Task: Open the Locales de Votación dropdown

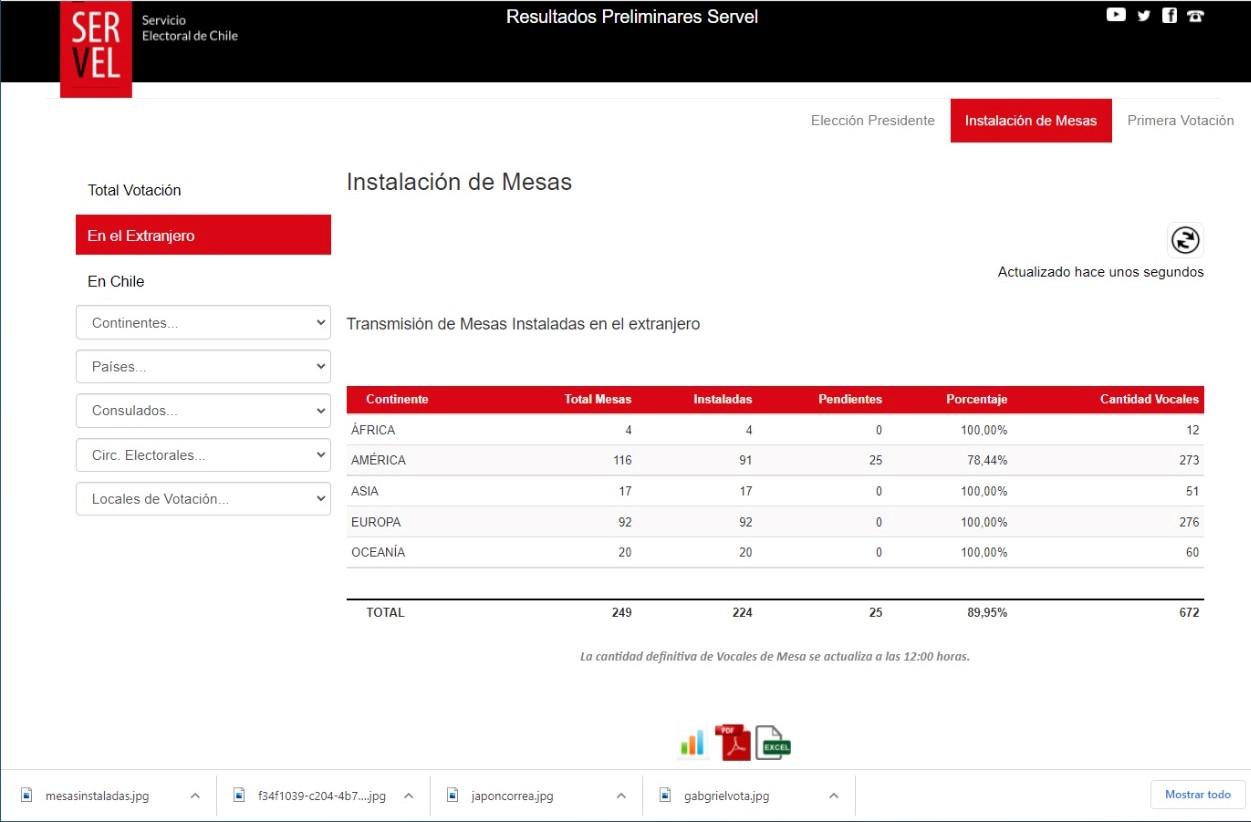Action: (x=203, y=499)
